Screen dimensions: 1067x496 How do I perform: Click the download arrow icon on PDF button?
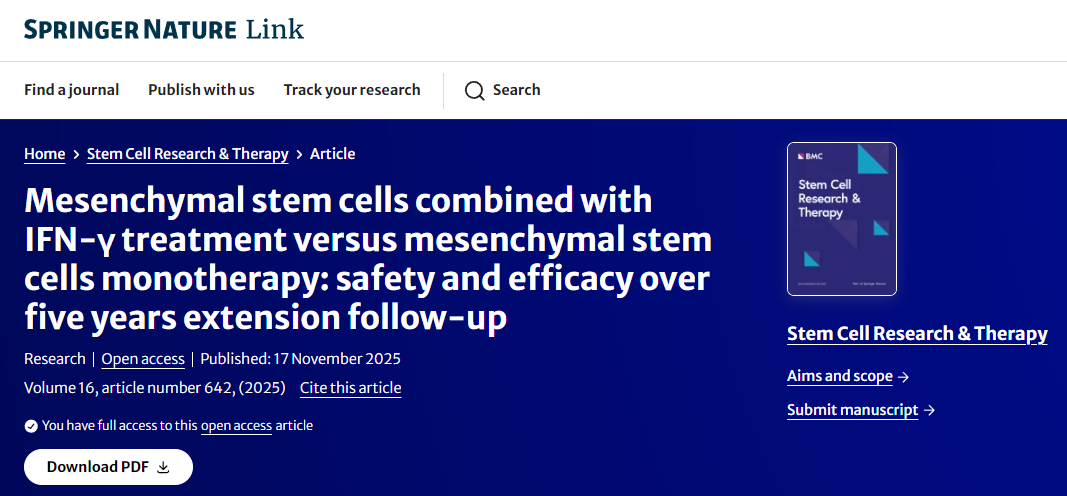pyautogui.click(x=164, y=467)
